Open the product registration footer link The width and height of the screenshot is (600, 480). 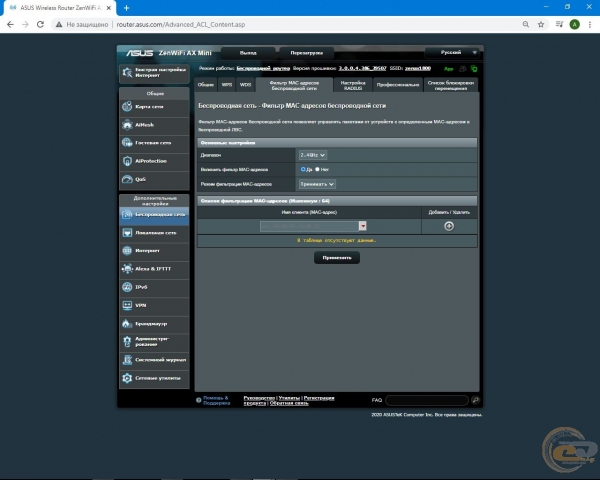[289, 400]
